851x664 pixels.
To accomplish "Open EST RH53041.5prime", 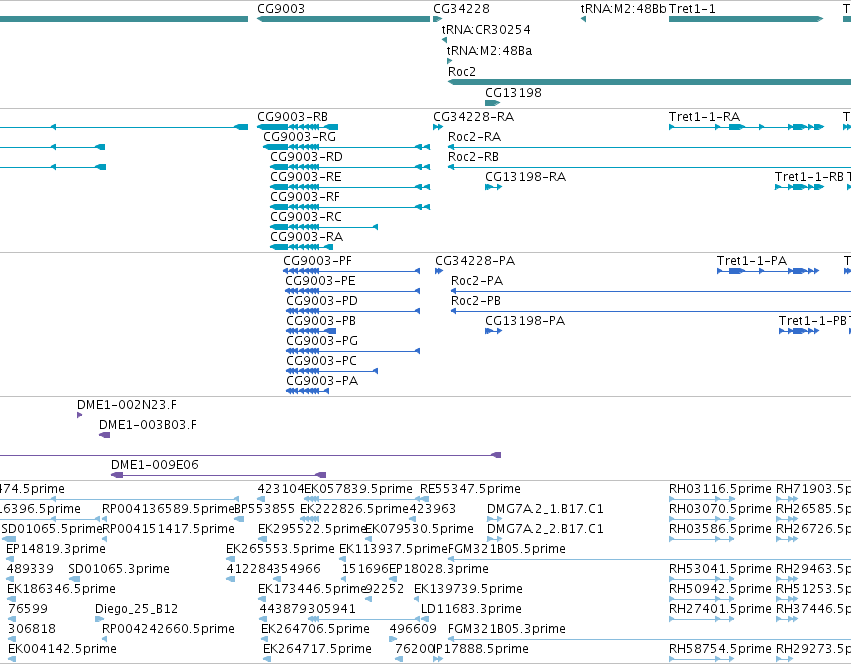I will coord(720,570).
